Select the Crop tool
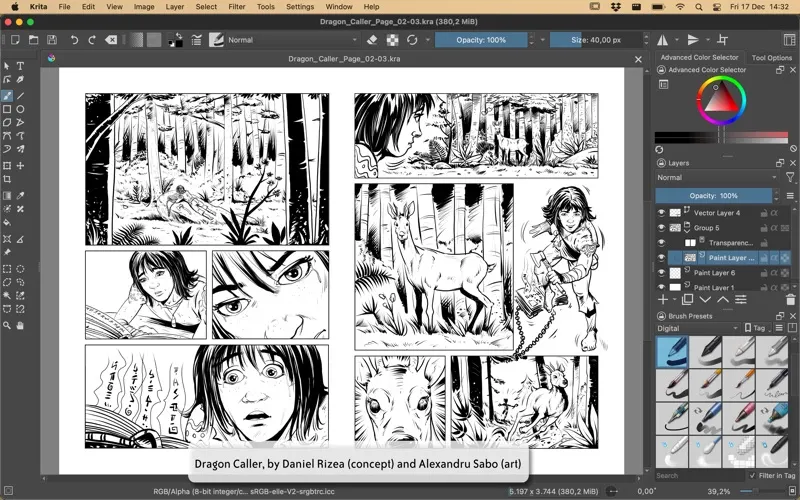Screen dimensions: 800x500 7,179
